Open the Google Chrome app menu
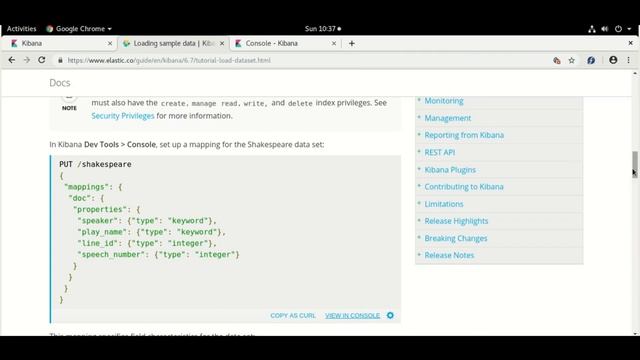The height and width of the screenshot is (360, 640). click(79, 29)
